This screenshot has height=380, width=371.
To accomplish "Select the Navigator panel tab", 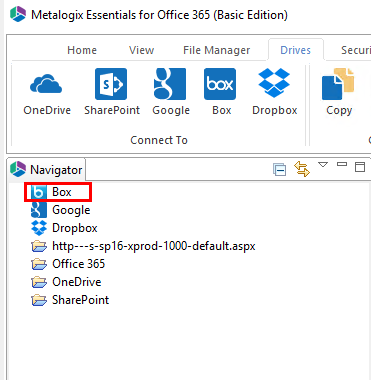I will [x=47, y=170].
